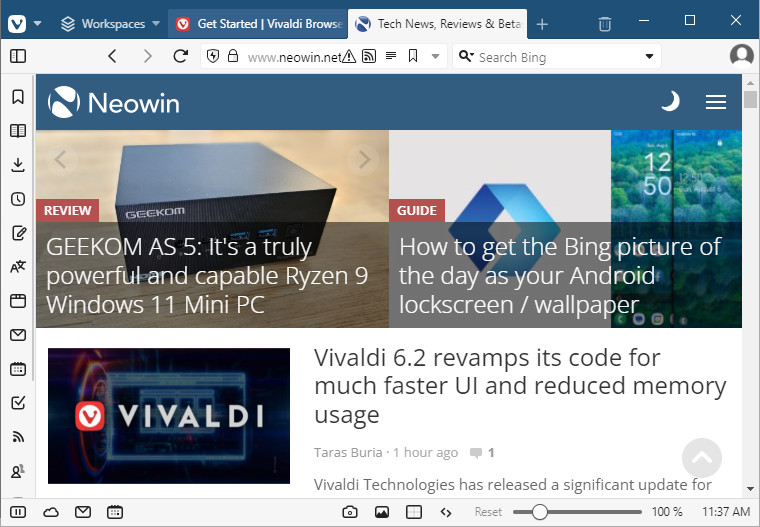
Task: Open the Downloads panel in sidebar
Action: [17, 165]
